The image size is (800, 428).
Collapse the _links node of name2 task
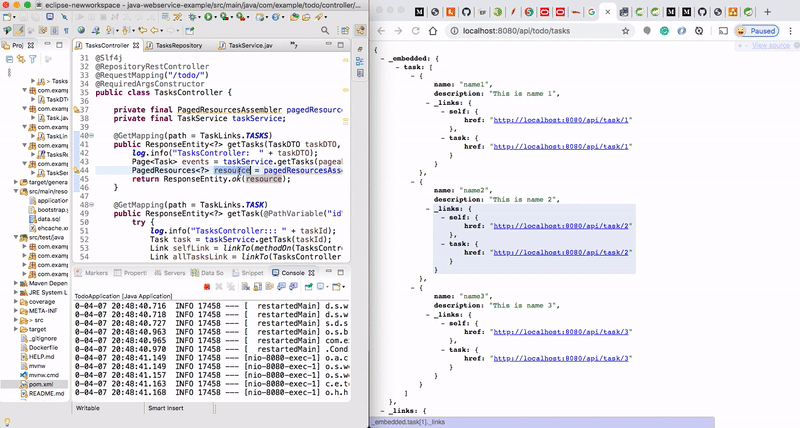coord(428,209)
